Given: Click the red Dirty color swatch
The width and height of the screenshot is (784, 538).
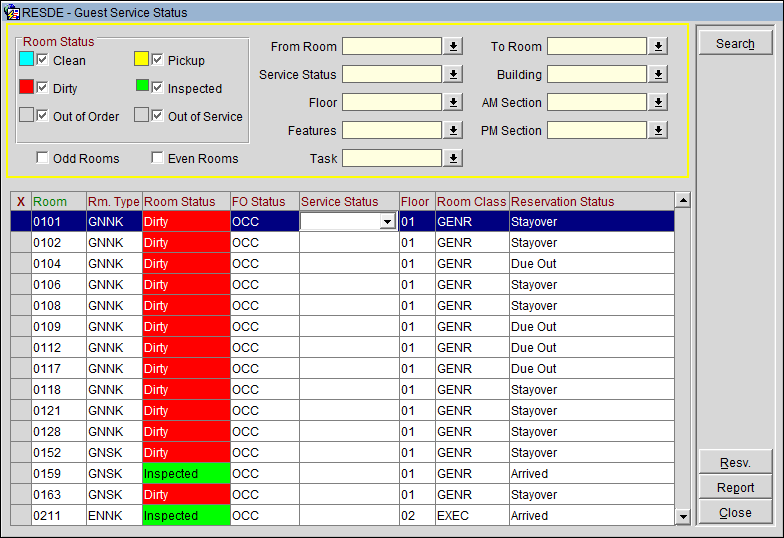Looking at the screenshot, I should pyautogui.click(x=27, y=87).
